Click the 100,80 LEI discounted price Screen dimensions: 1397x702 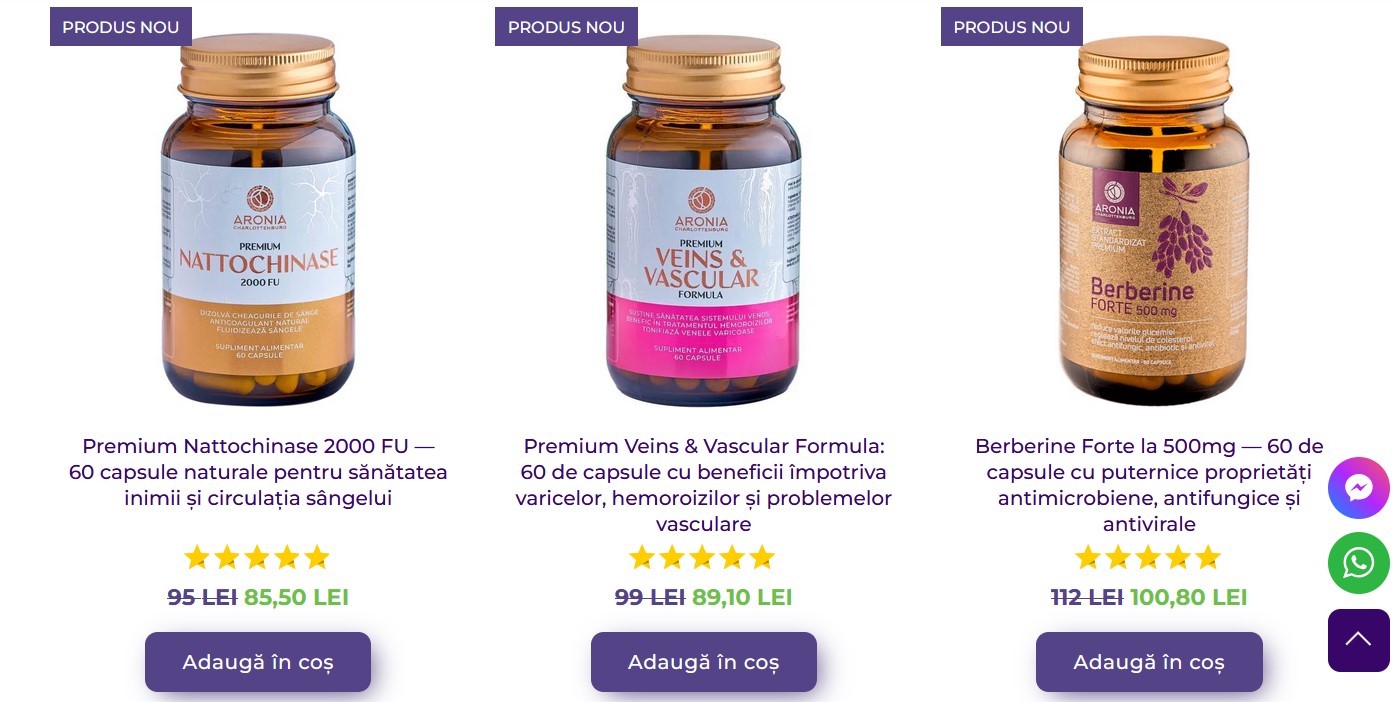tap(1189, 598)
